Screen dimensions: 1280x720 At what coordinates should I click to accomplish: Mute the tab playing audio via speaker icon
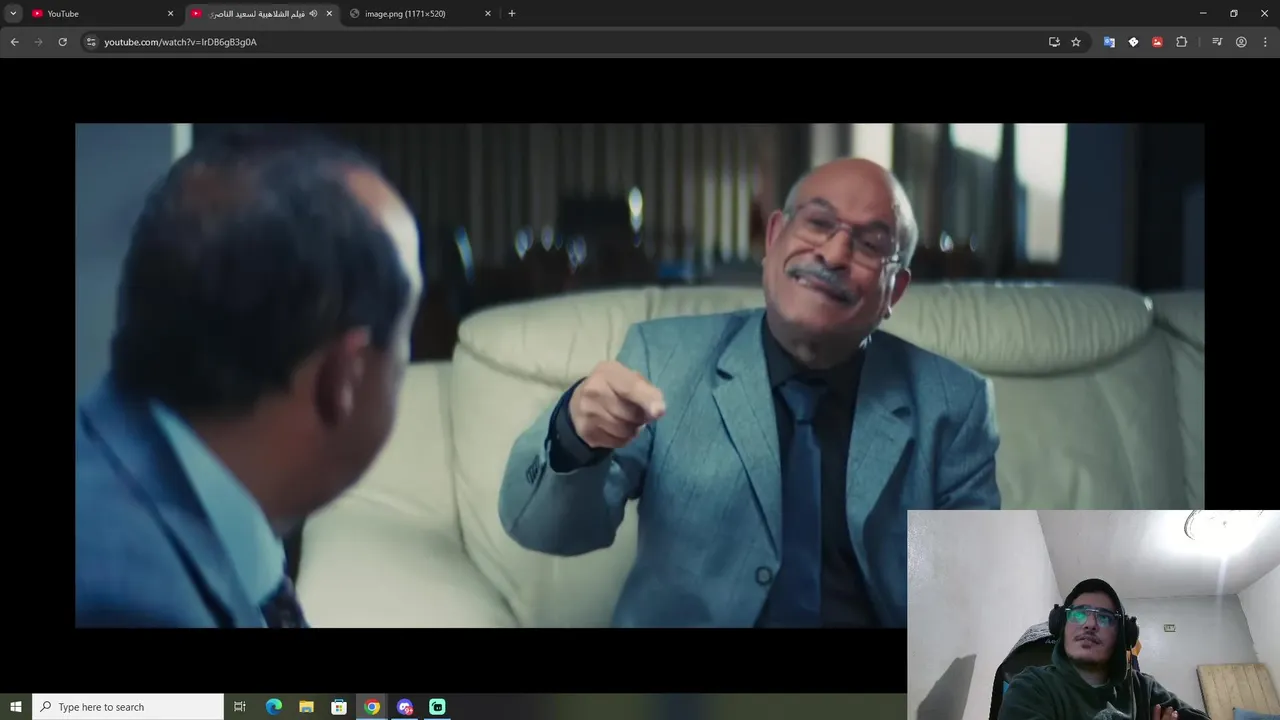pyautogui.click(x=313, y=13)
